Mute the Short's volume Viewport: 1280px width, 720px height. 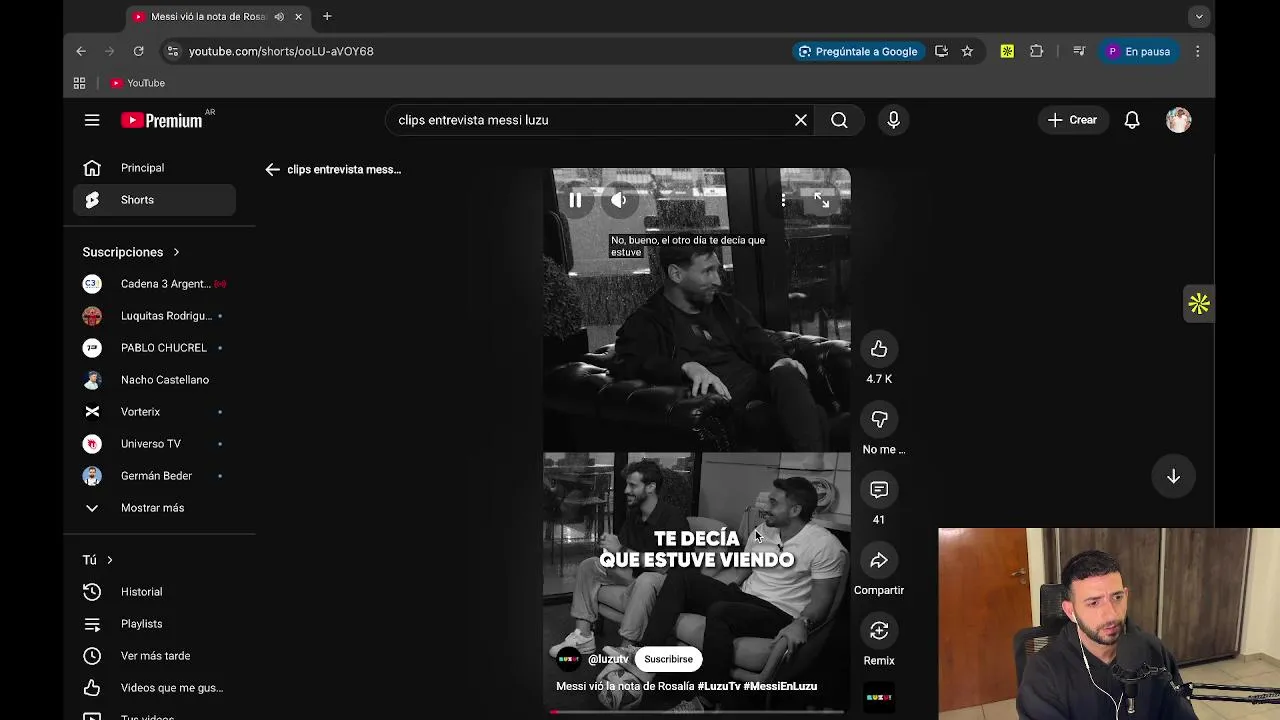point(619,200)
